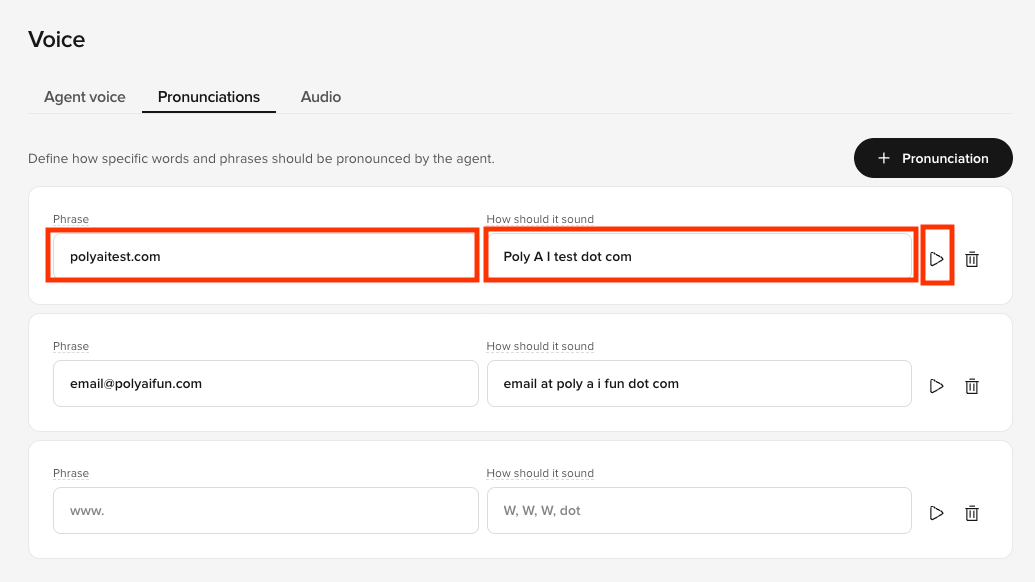Add a new Pronunciation with the button
Viewport: 1035px width, 582px height.
tap(933, 158)
